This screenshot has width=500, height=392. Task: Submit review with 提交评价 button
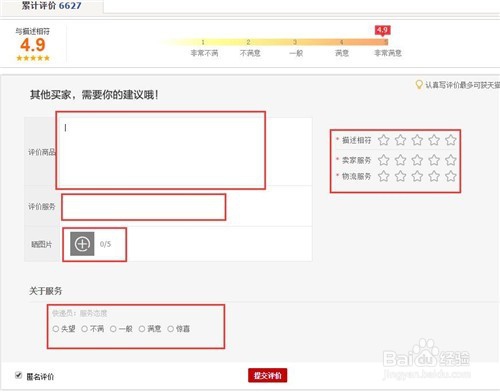pyautogui.click(x=267, y=376)
